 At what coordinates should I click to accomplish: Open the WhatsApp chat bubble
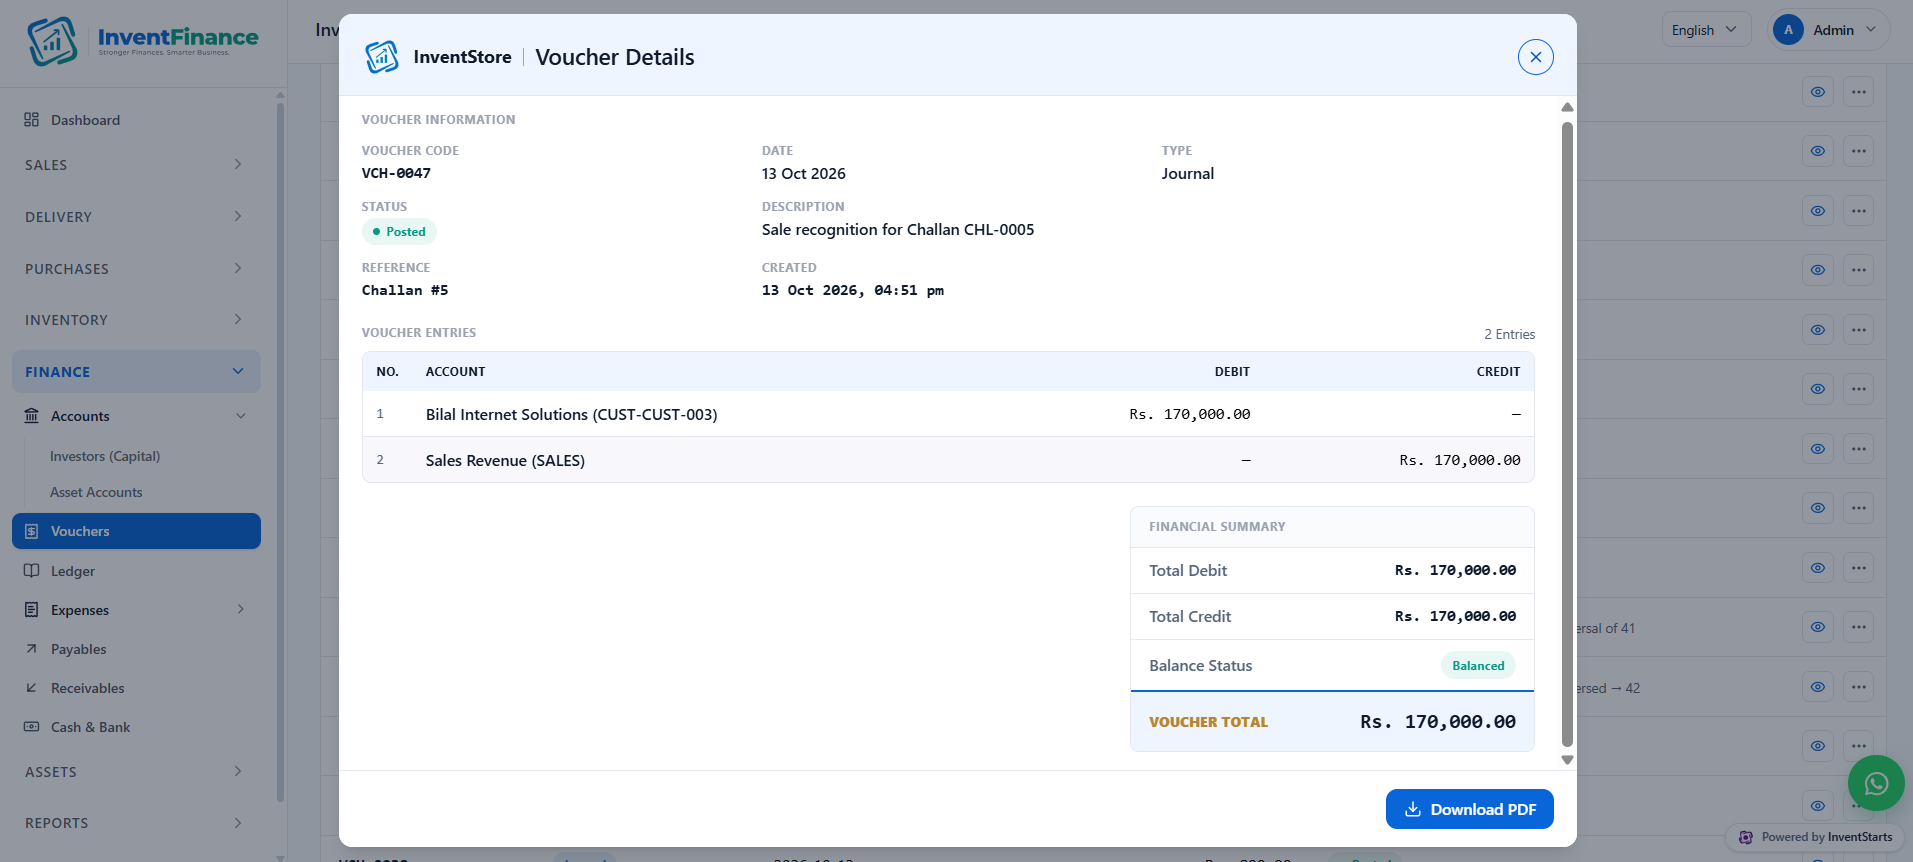click(x=1876, y=783)
